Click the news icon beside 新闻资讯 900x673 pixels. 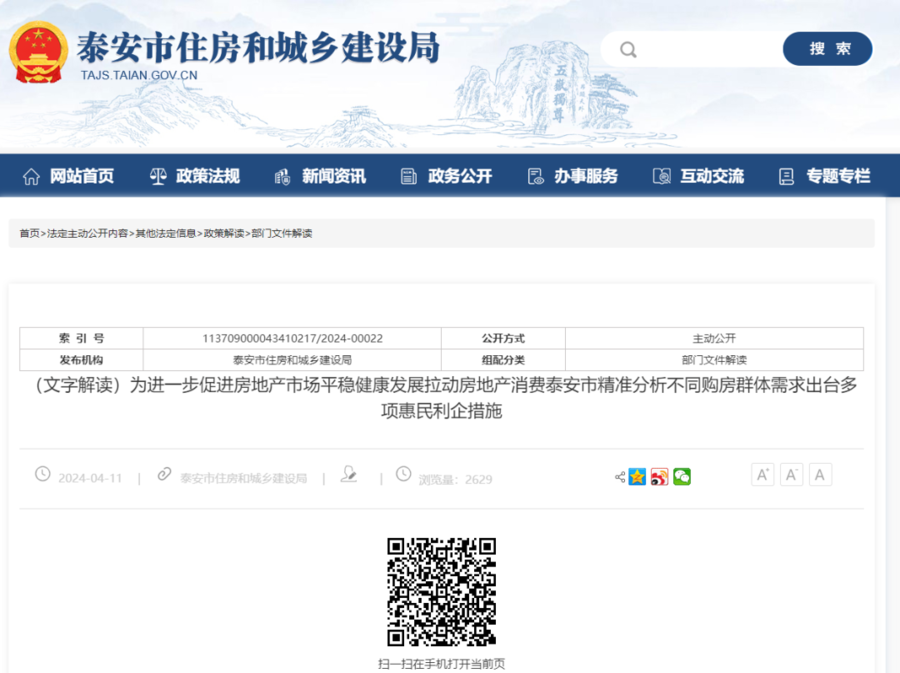(x=282, y=177)
